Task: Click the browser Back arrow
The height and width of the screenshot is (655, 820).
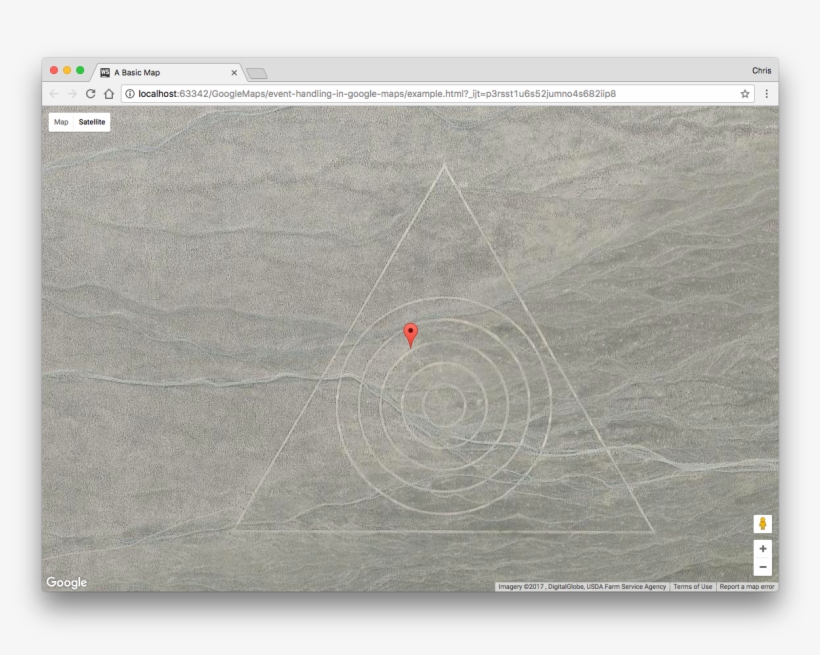Action: coord(54,94)
